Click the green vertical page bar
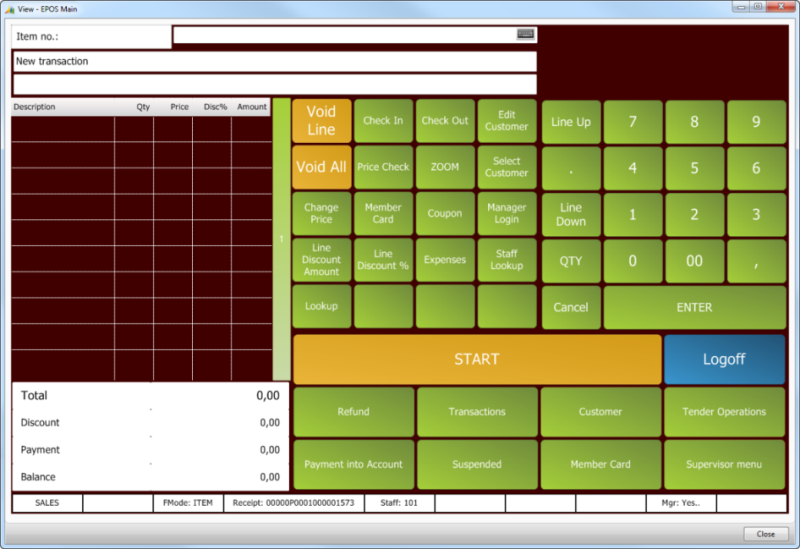The width and height of the screenshot is (800, 549). pos(282,239)
